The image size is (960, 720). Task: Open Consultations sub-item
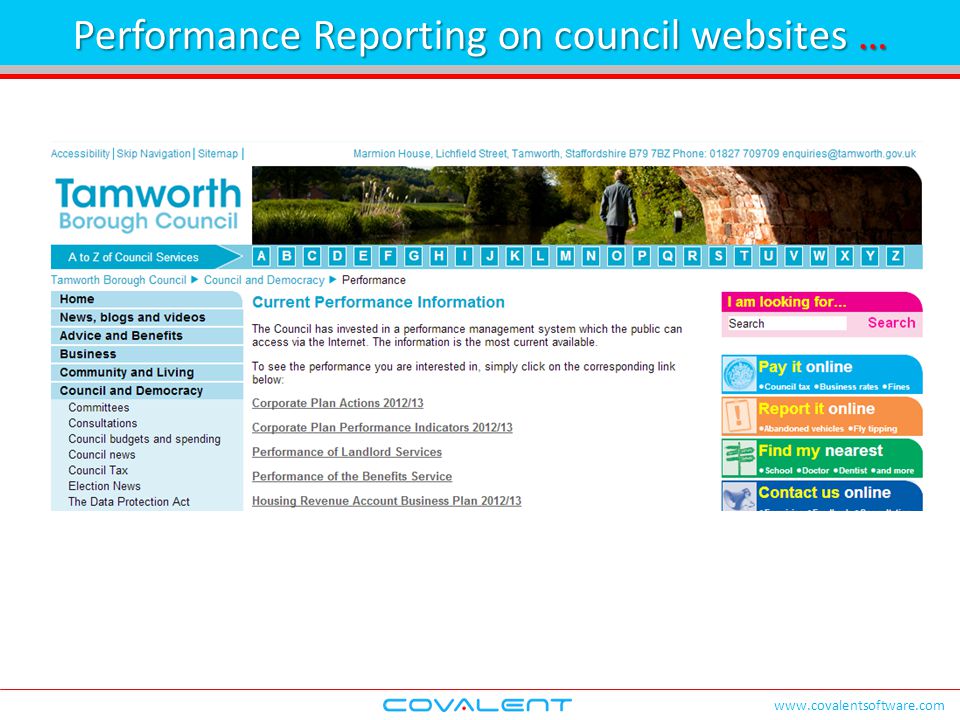(103, 423)
